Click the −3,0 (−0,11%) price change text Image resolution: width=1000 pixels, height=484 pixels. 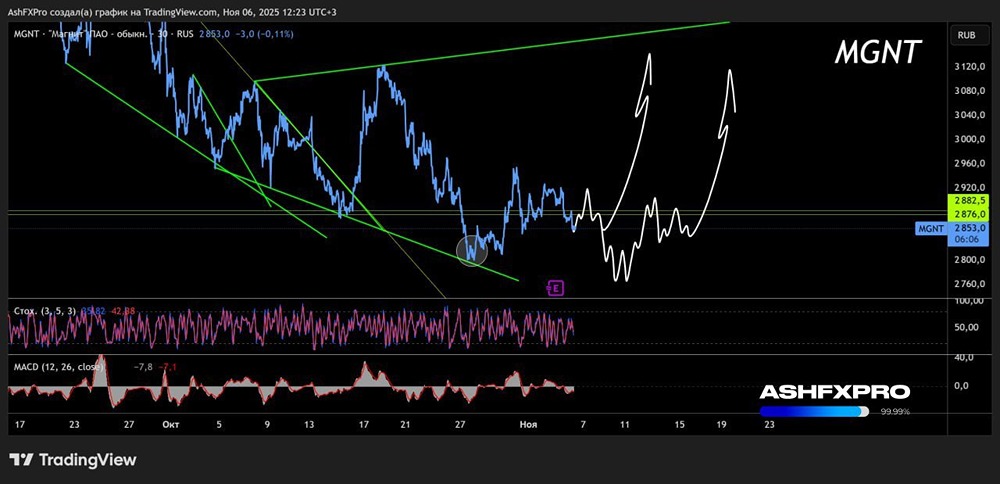point(267,34)
